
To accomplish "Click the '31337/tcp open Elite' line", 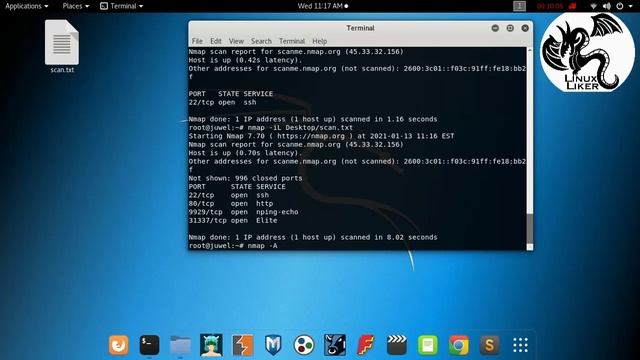I will (x=233, y=220).
